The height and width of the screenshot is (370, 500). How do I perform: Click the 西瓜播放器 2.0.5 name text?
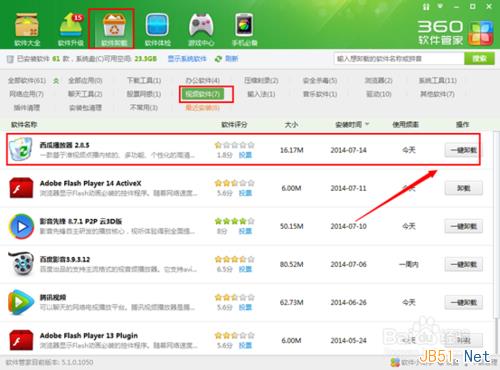pos(64,145)
